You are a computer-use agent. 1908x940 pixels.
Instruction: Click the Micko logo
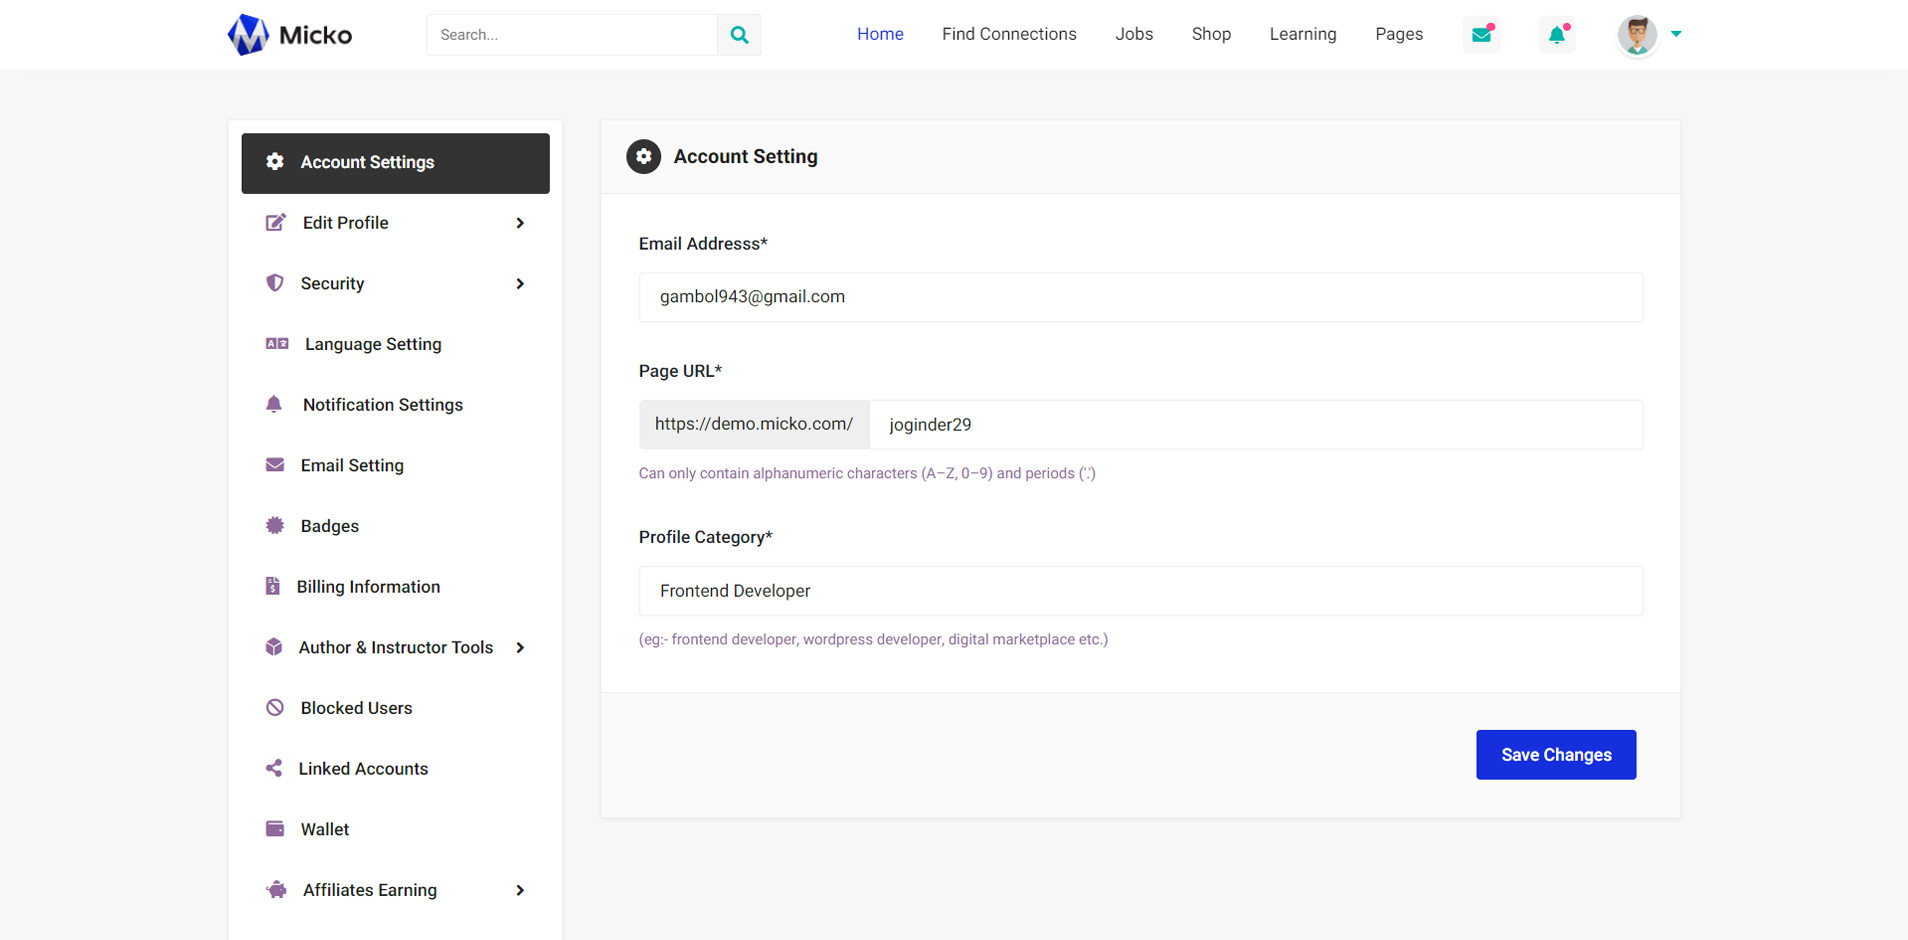[x=290, y=35]
